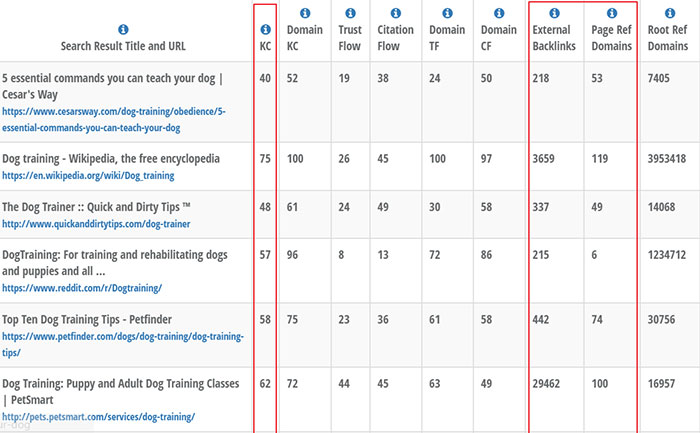700x433 pixels.
Task: Click info icon above External Backlinks
Action: [x=555, y=13]
